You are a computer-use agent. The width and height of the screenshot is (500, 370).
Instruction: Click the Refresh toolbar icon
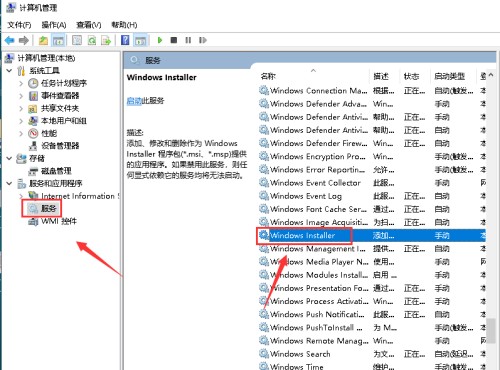point(92,41)
